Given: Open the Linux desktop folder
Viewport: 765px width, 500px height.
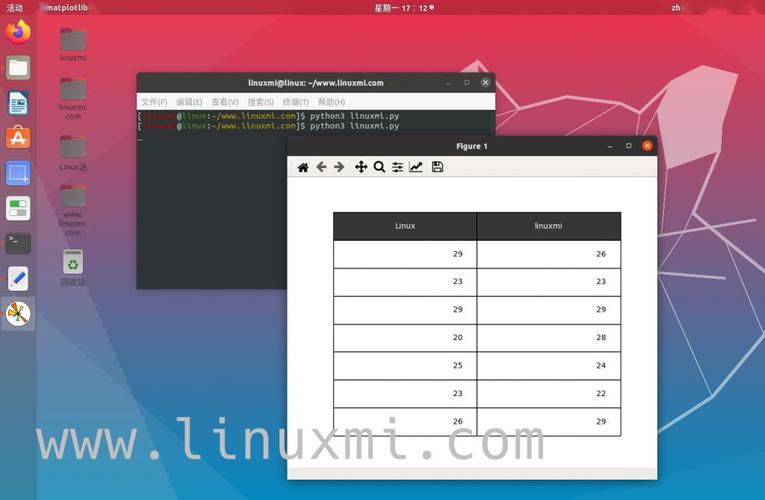Looking at the screenshot, I should [x=73, y=153].
